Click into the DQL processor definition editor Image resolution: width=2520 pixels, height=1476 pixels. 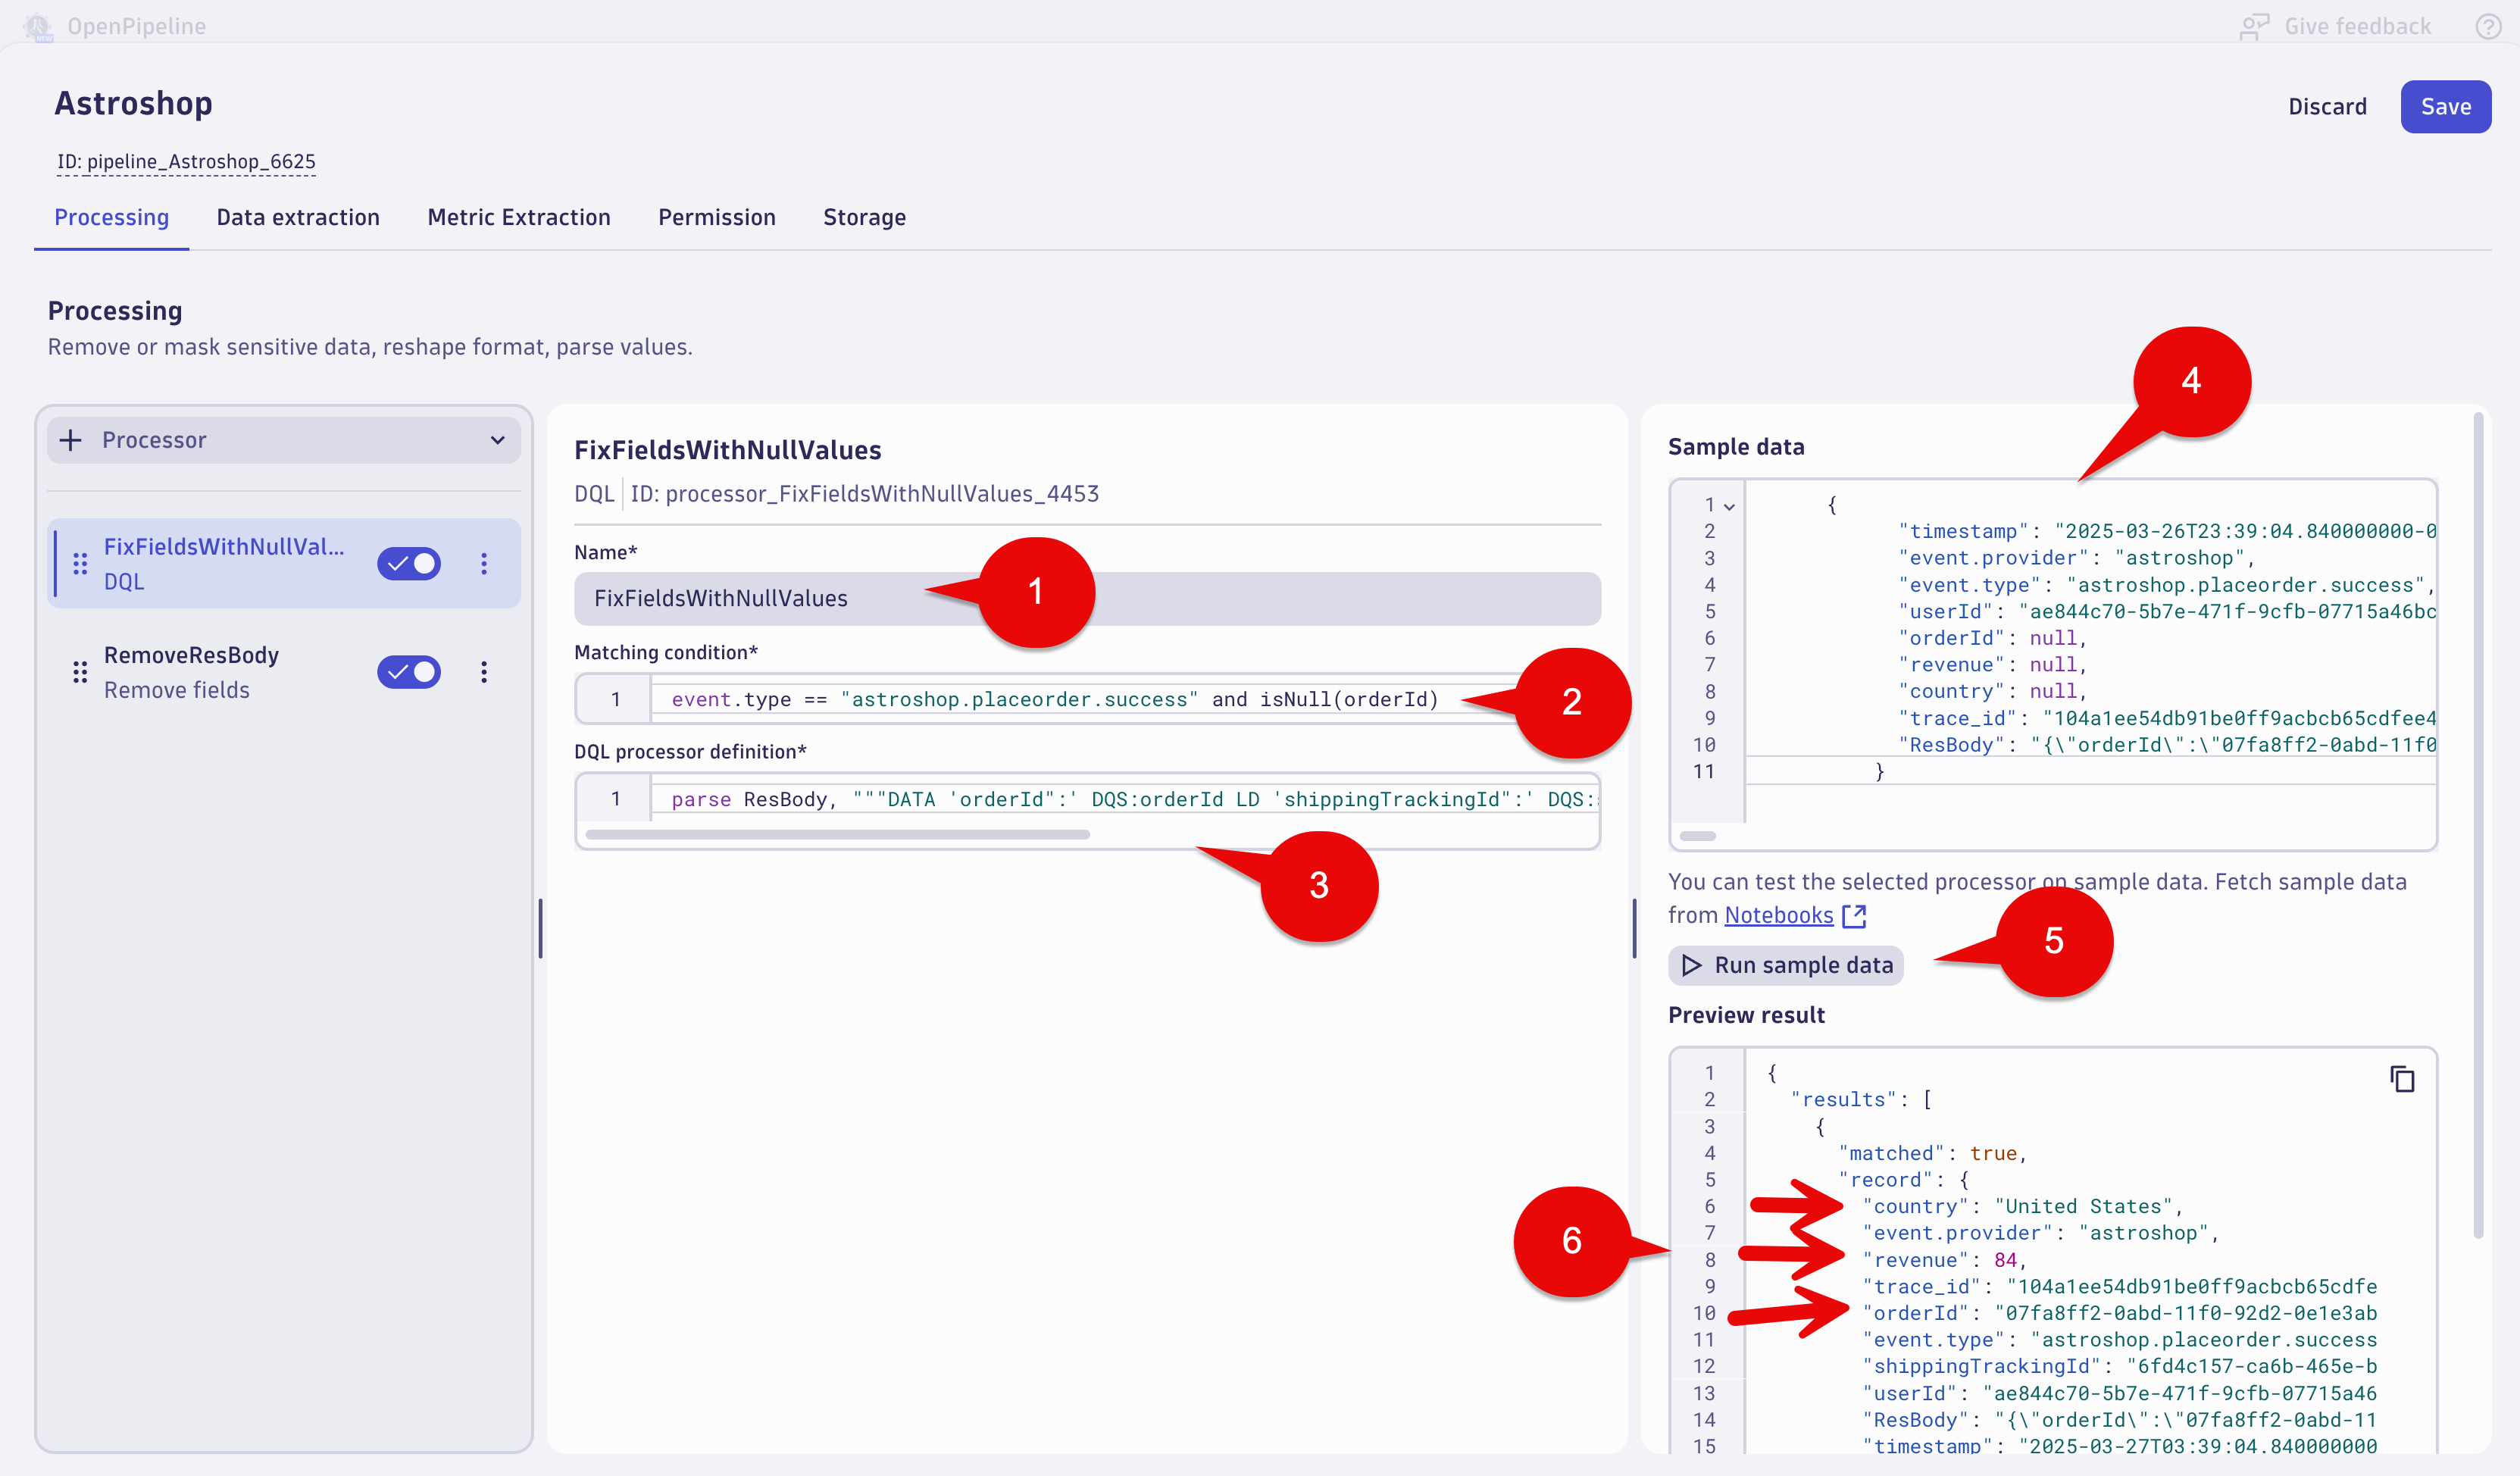pos(1087,799)
